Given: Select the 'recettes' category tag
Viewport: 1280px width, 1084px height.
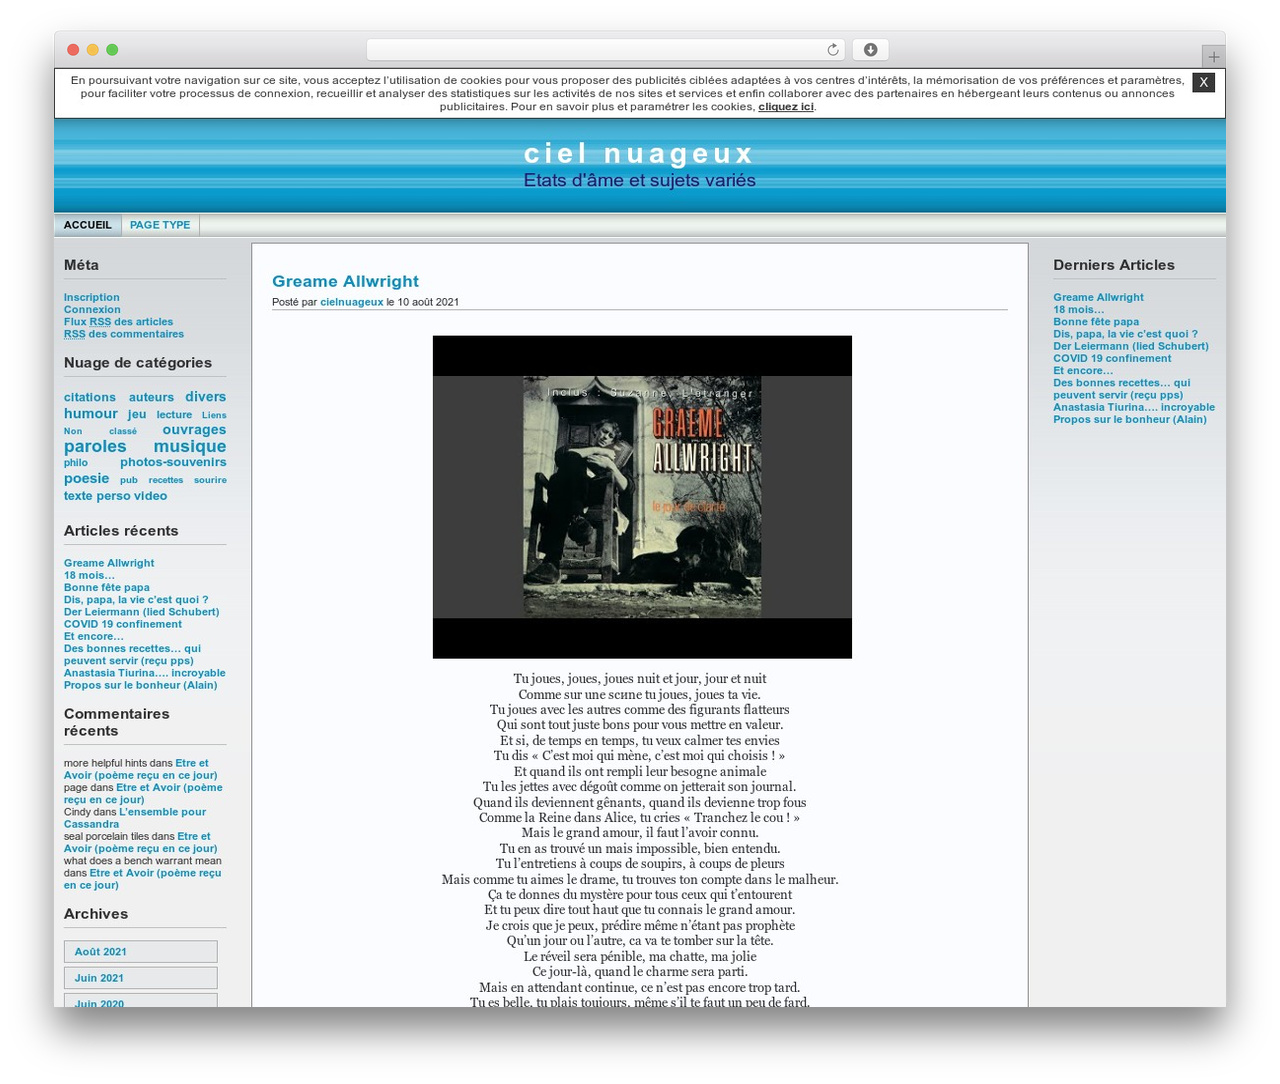Looking at the screenshot, I should (x=166, y=480).
